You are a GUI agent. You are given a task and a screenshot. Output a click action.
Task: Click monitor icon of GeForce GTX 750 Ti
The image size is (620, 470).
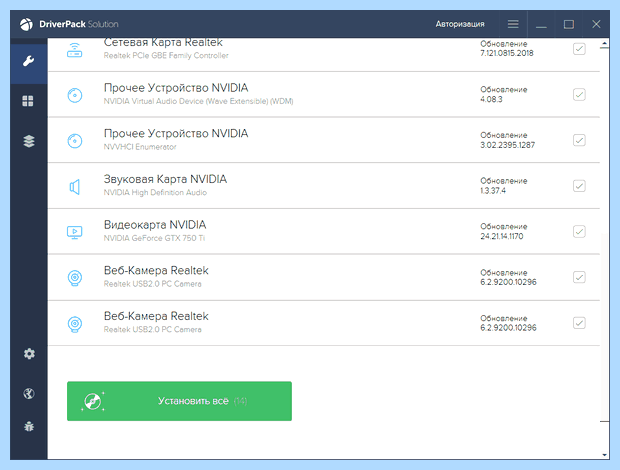(75, 232)
